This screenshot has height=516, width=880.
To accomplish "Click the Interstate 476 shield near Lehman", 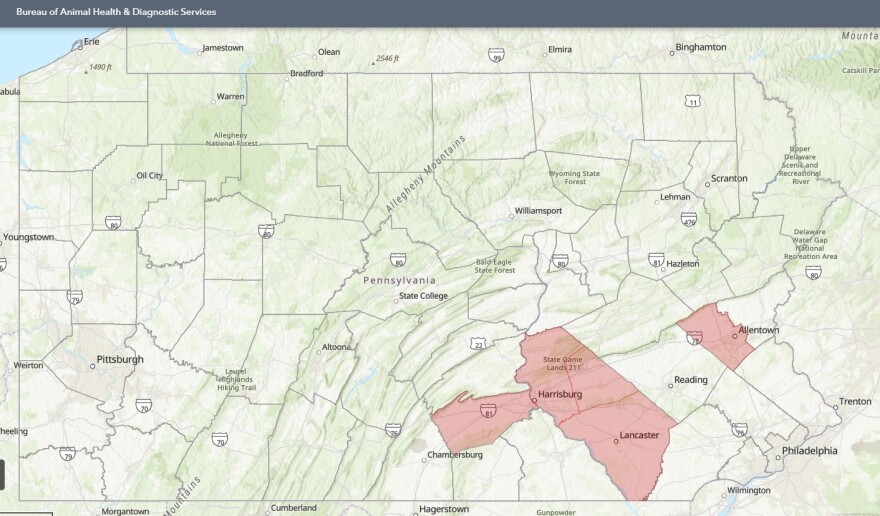I will tap(688, 221).
